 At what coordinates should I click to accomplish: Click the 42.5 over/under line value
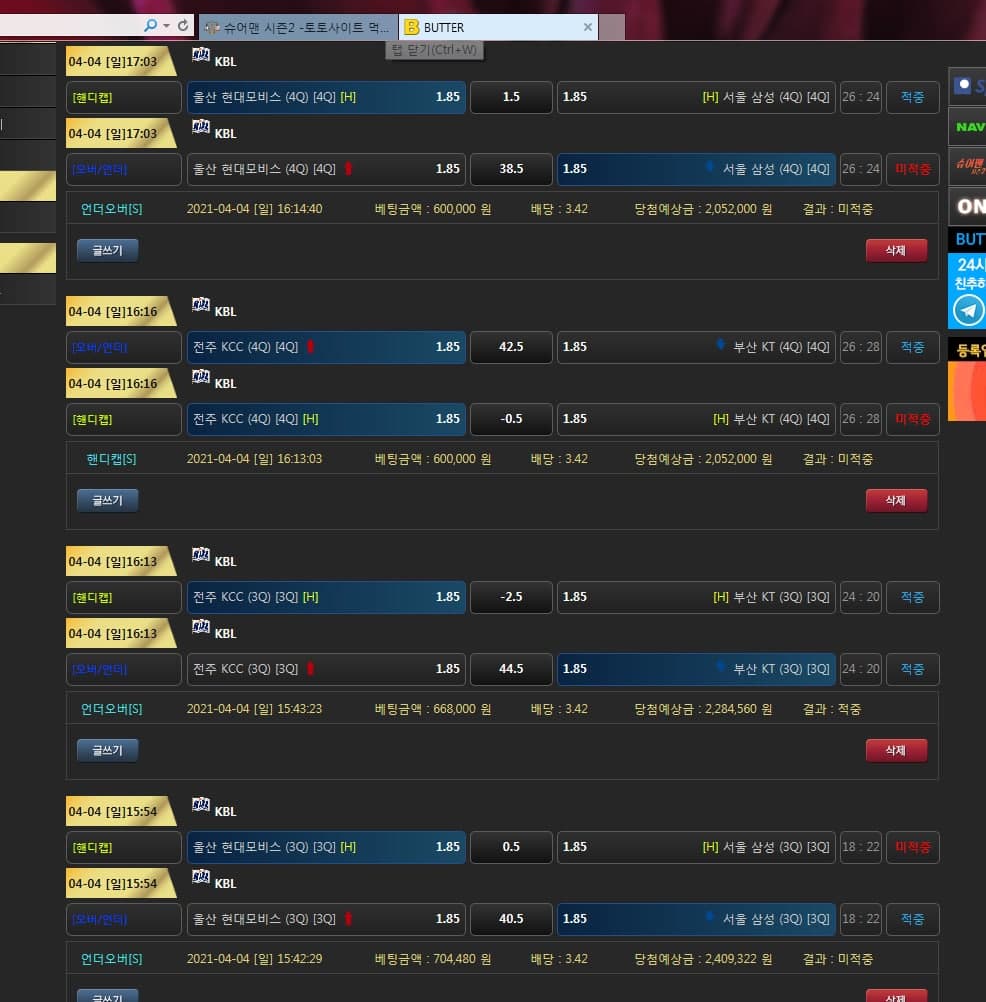click(x=511, y=347)
